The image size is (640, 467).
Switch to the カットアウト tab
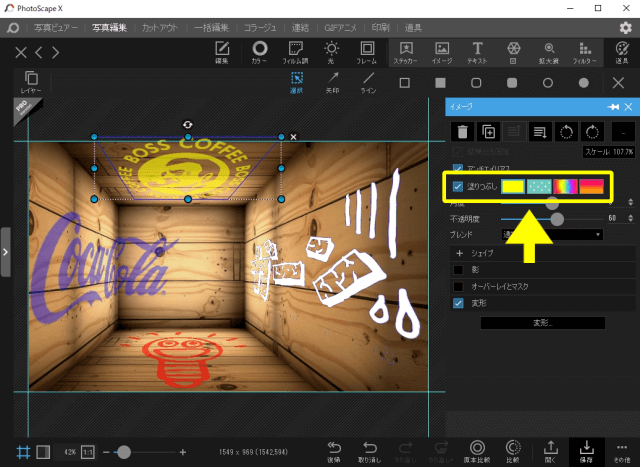160,28
